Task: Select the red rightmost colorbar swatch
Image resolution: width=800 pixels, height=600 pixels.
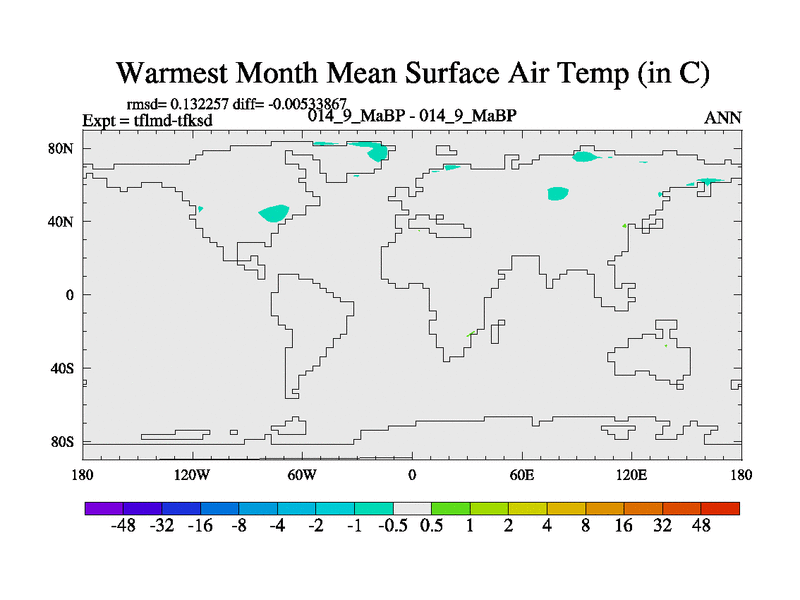Action: click(720, 508)
